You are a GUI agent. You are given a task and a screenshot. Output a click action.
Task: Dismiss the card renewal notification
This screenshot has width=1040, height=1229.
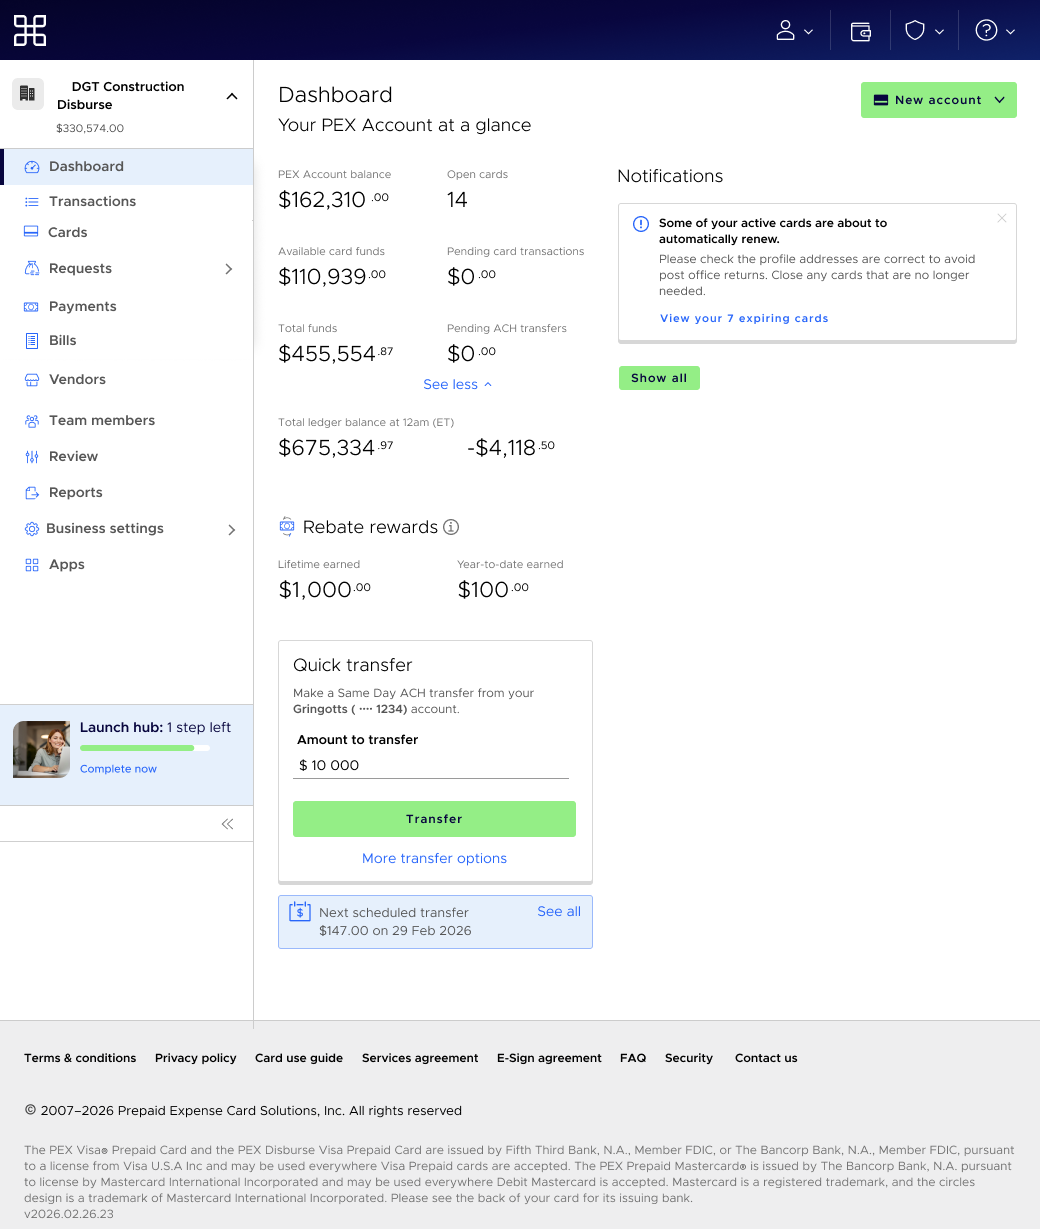1001,218
